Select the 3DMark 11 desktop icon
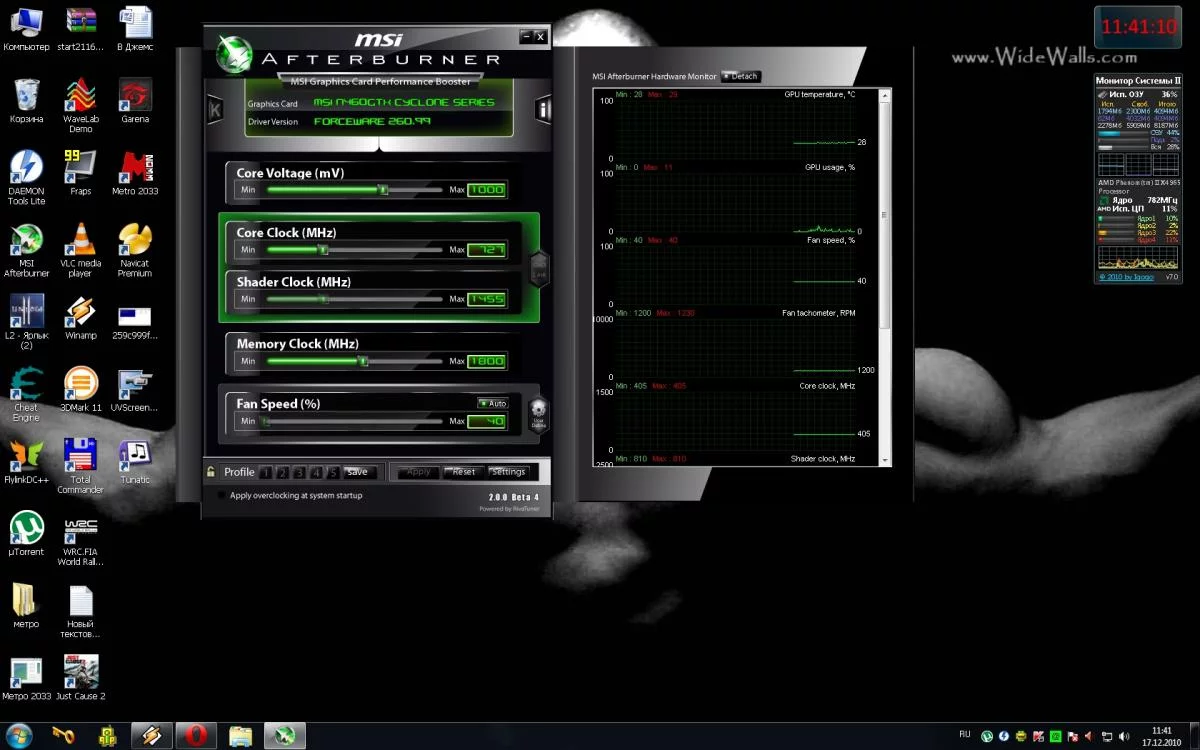 point(80,390)
